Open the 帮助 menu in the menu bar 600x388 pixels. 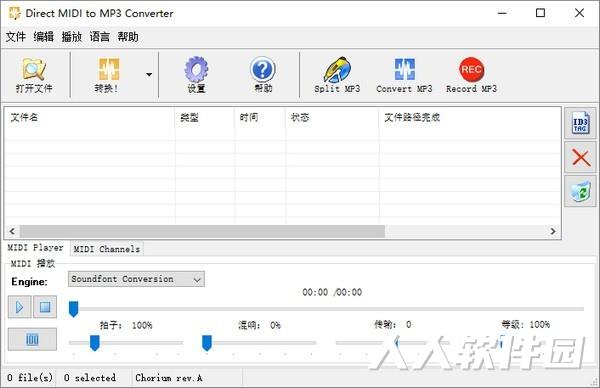128,37
